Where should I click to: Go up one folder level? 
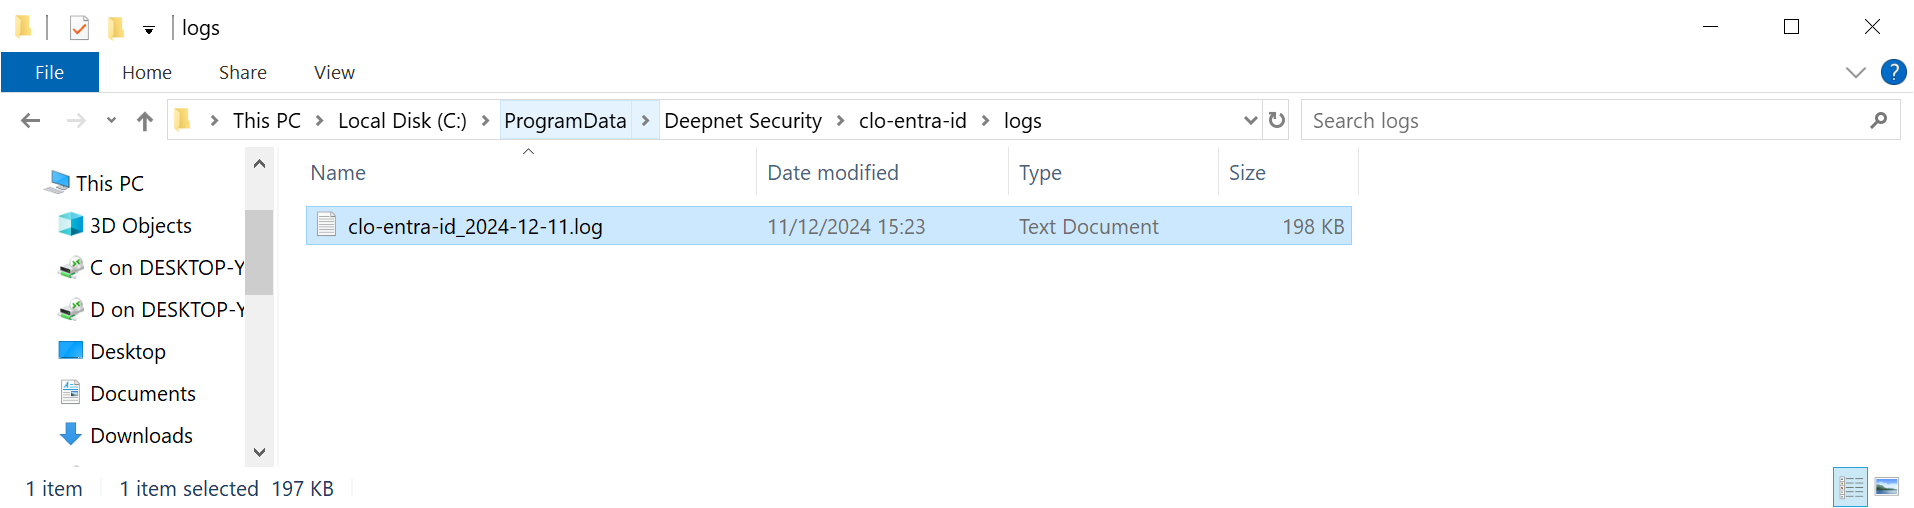[x=145, y=121]
